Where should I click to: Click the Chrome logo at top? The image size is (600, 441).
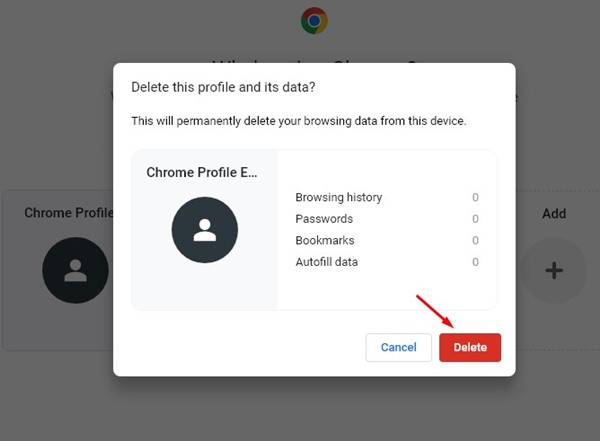tap(314, 21)
